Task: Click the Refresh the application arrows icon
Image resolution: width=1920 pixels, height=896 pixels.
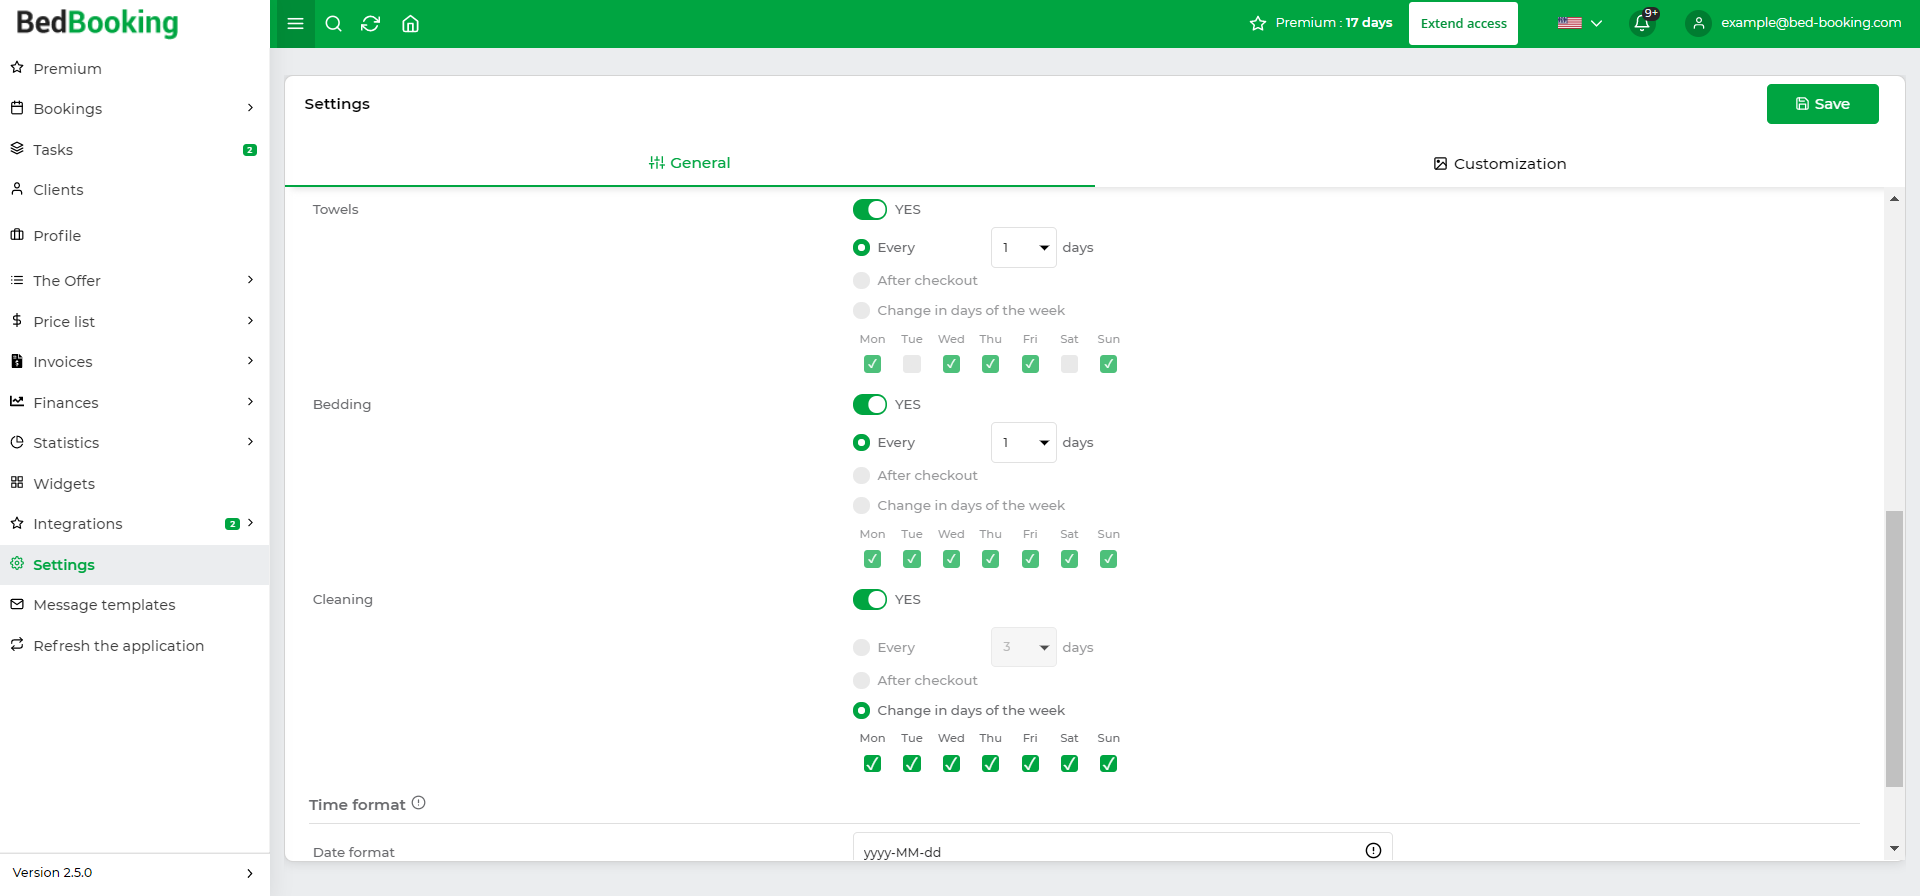Action: pos(17,644)
